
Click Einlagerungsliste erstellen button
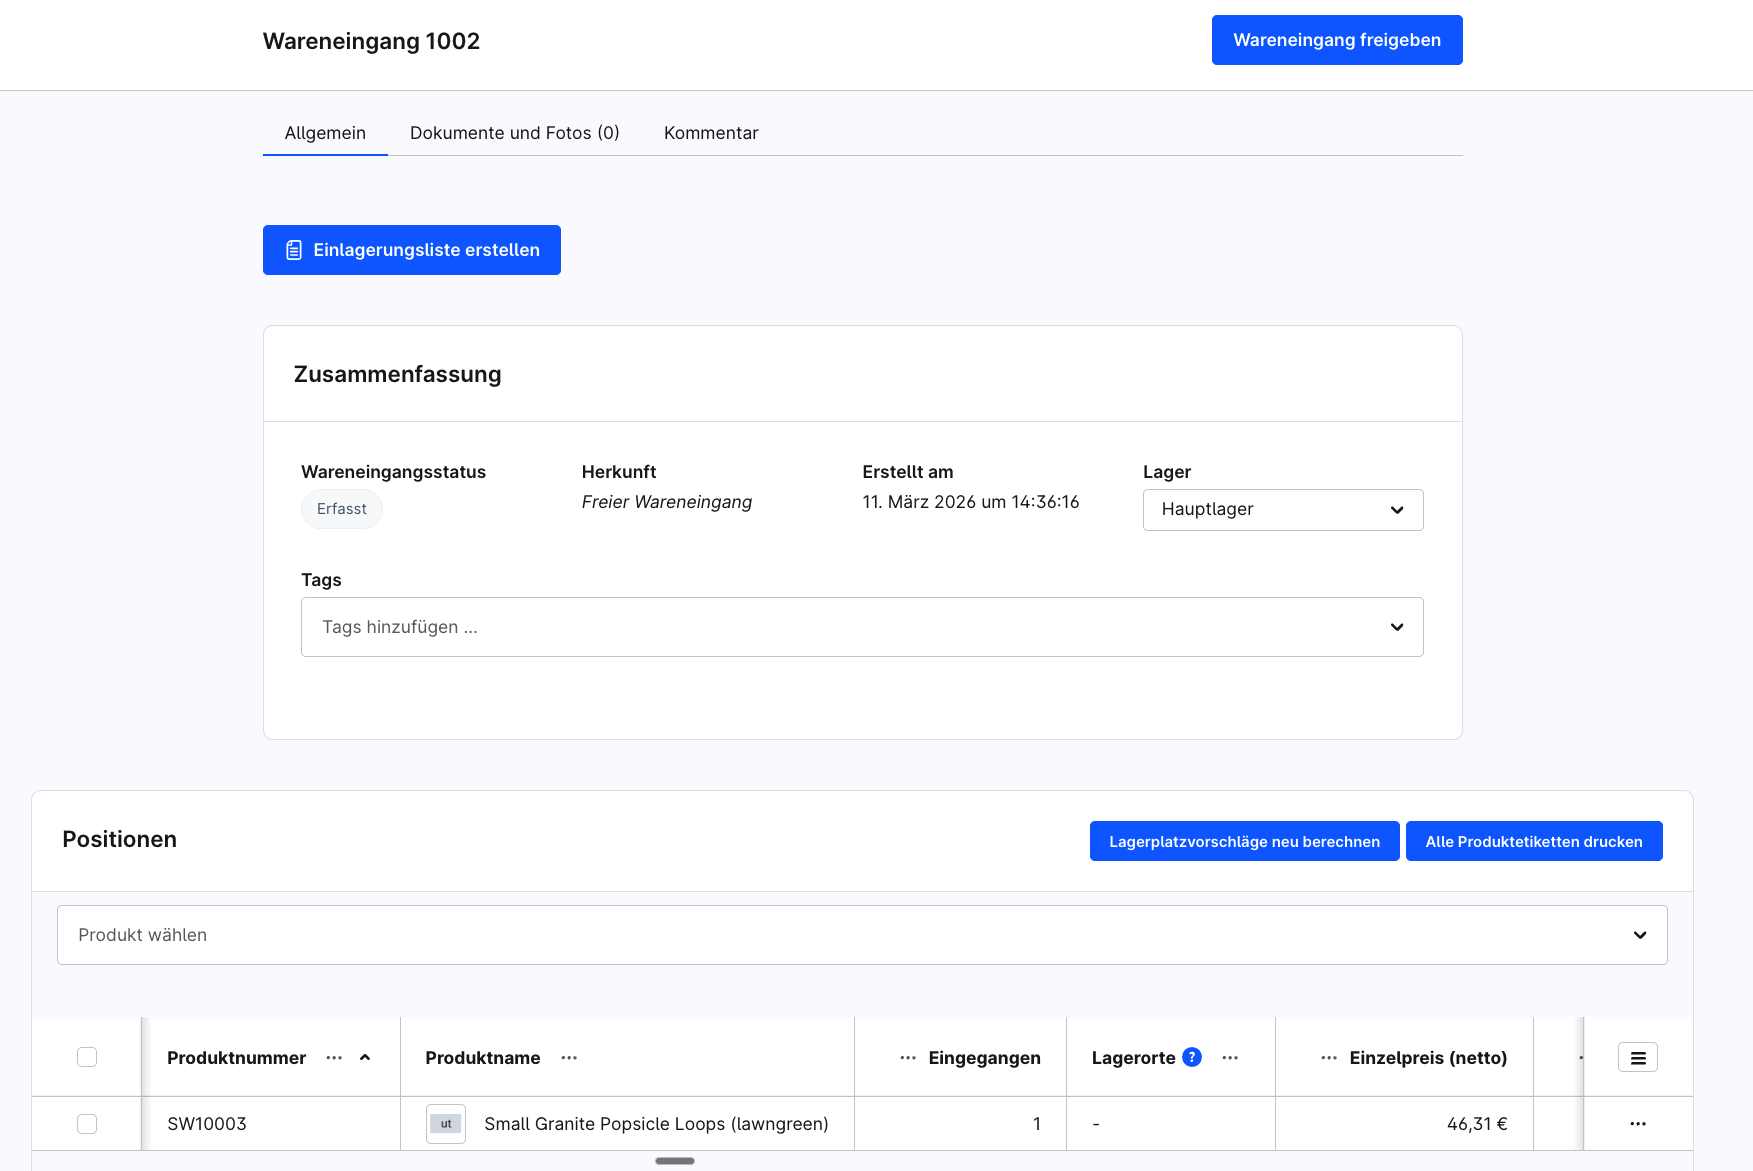coord(411,250)
